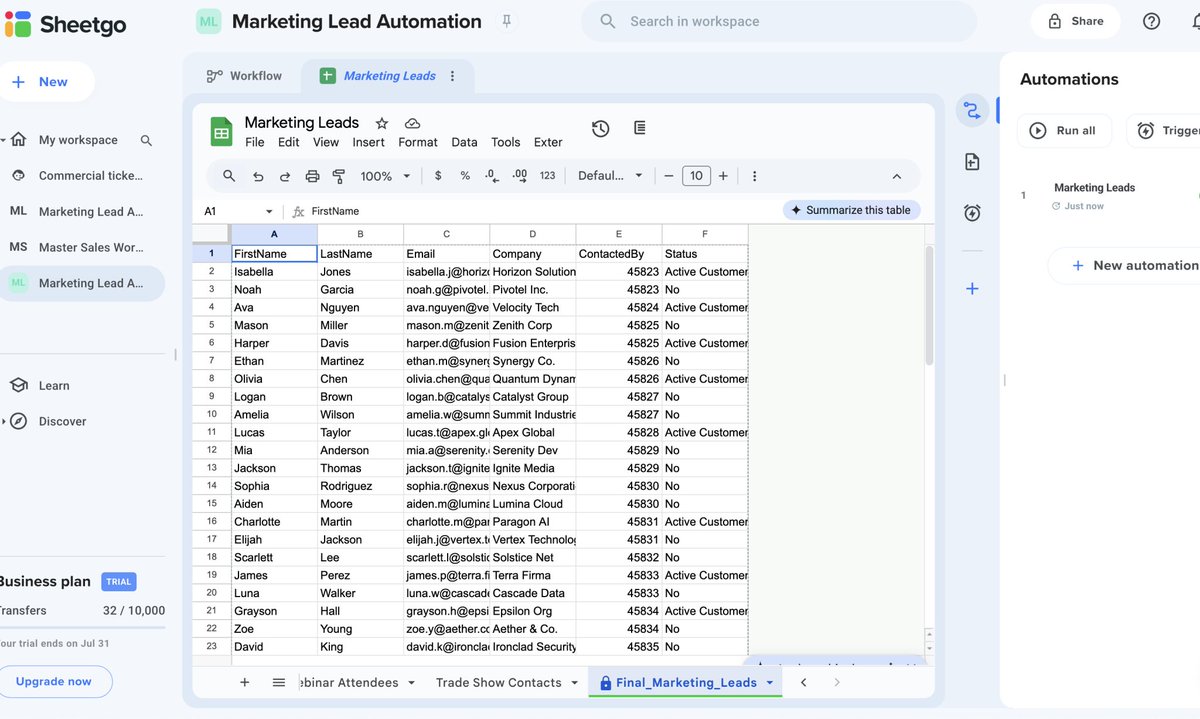This screenshot has width=1200, height=719.
Task: Print the spreadsheet
Action: (x=312, y=176)
